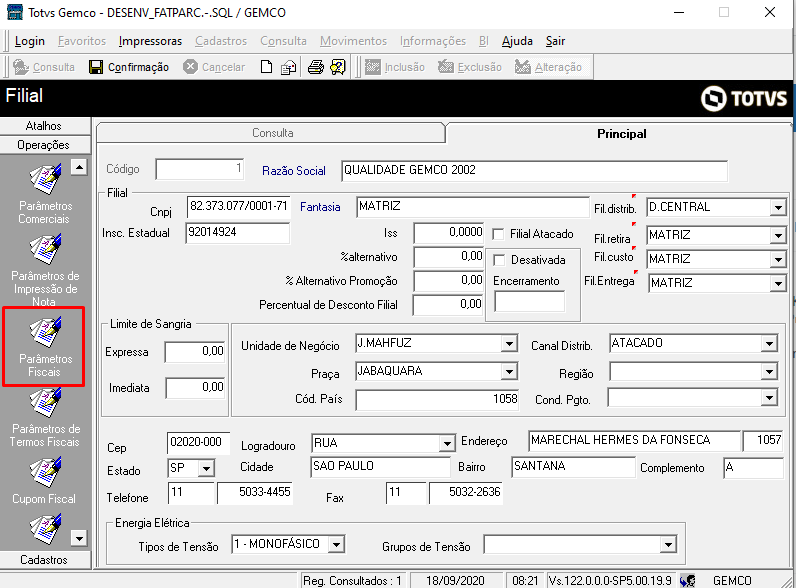
Task: Expand Fil.Entrega dropdown
Action: point(778,283)
